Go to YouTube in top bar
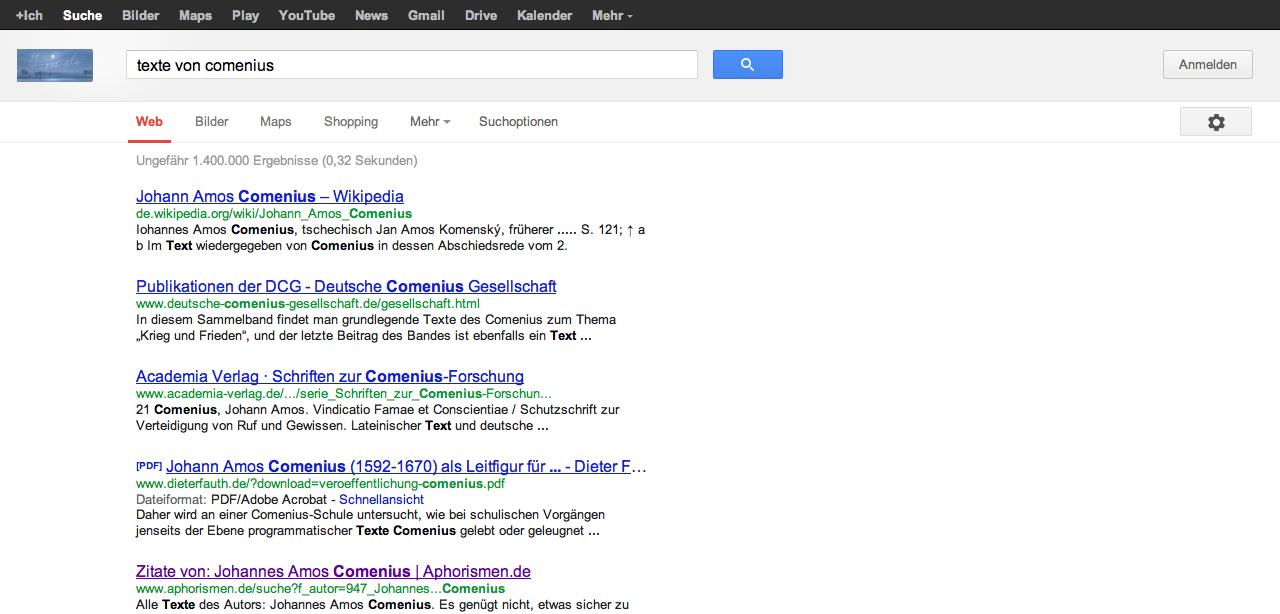 (x=307, y=15)
